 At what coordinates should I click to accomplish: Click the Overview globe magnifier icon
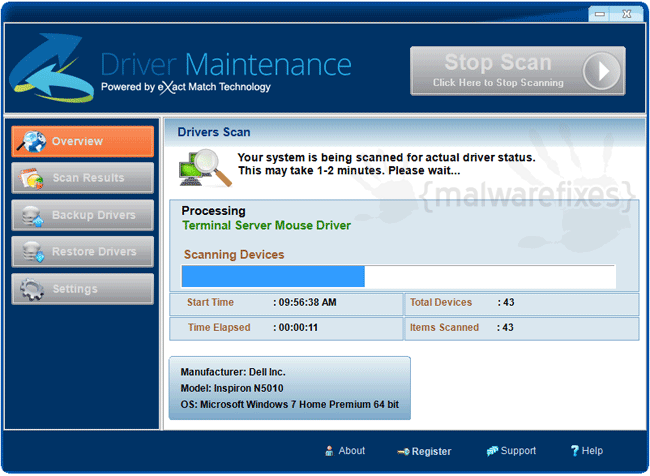pyautogui.click(x=32, y=141)
